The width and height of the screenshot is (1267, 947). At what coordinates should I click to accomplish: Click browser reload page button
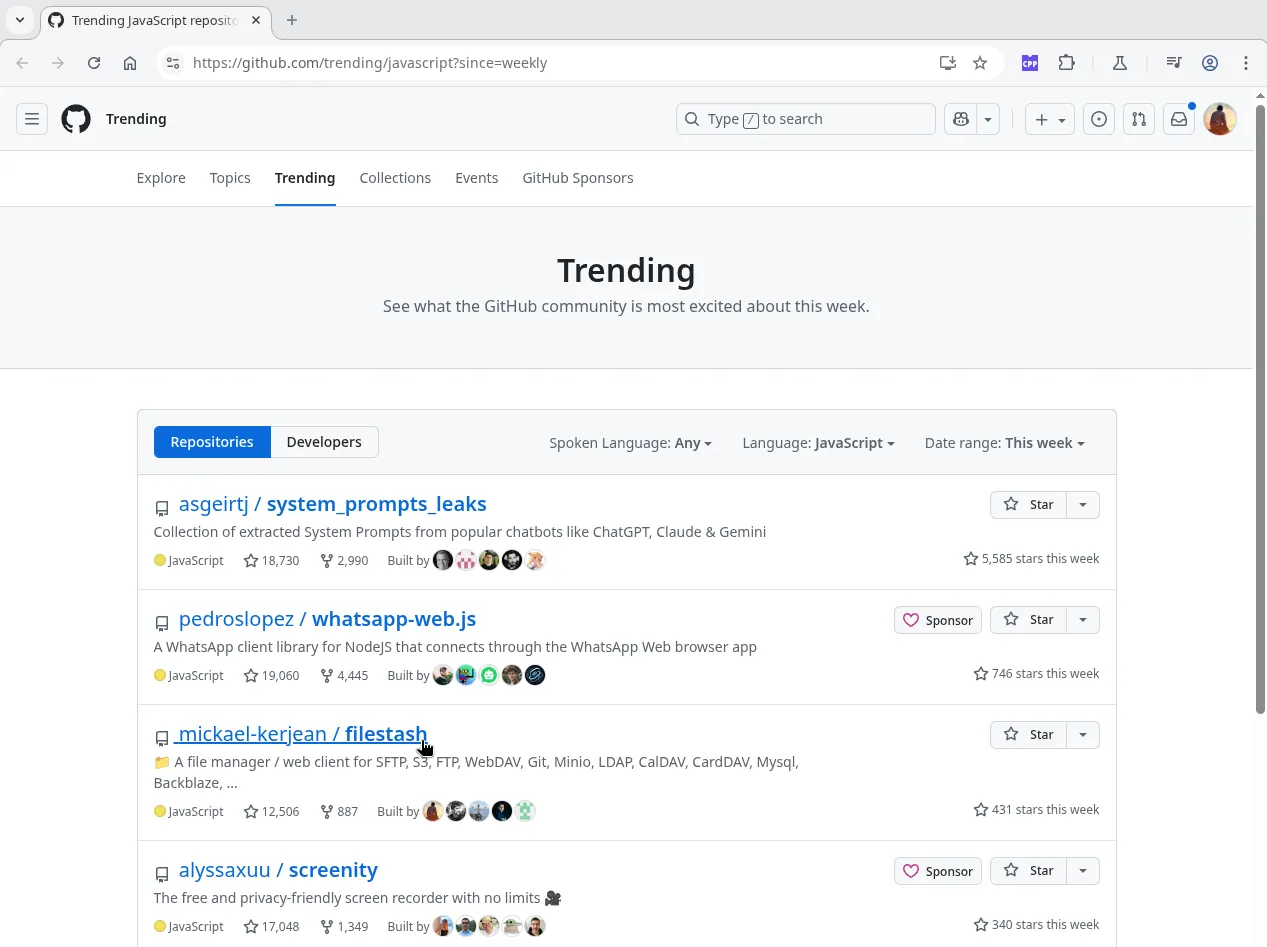point(94,63)
